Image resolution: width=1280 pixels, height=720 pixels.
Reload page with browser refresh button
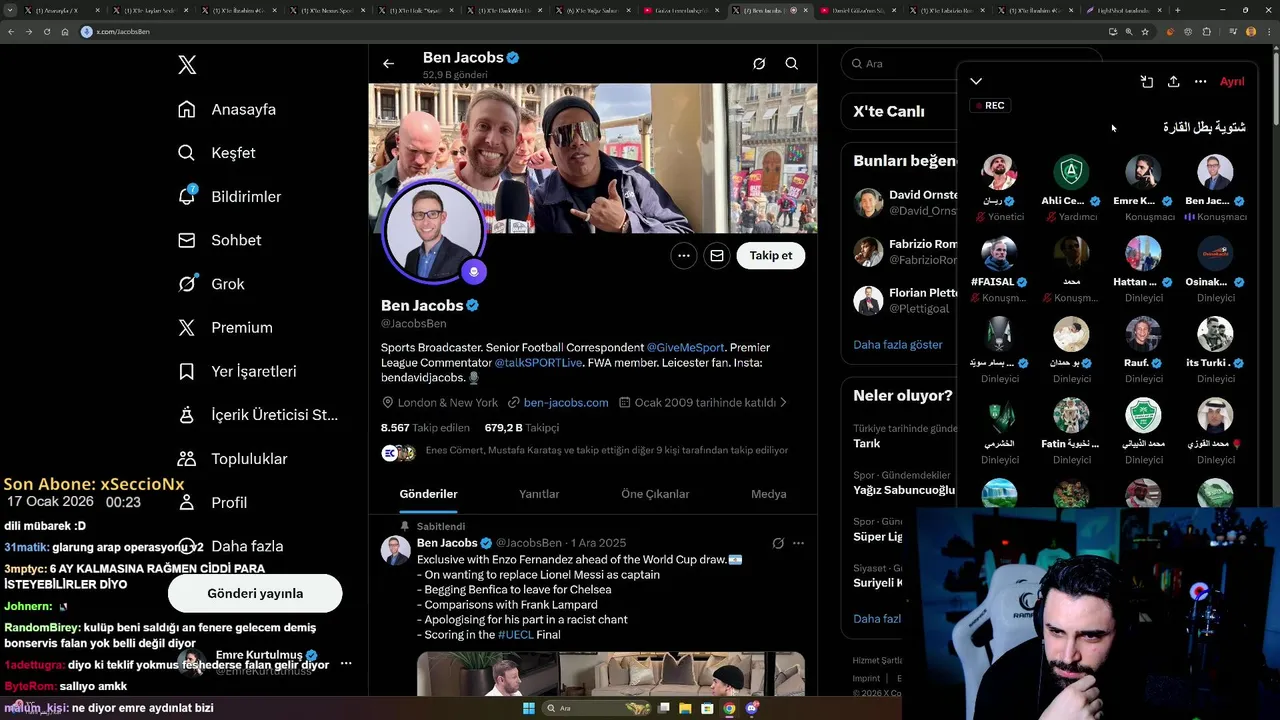point(46,32)
